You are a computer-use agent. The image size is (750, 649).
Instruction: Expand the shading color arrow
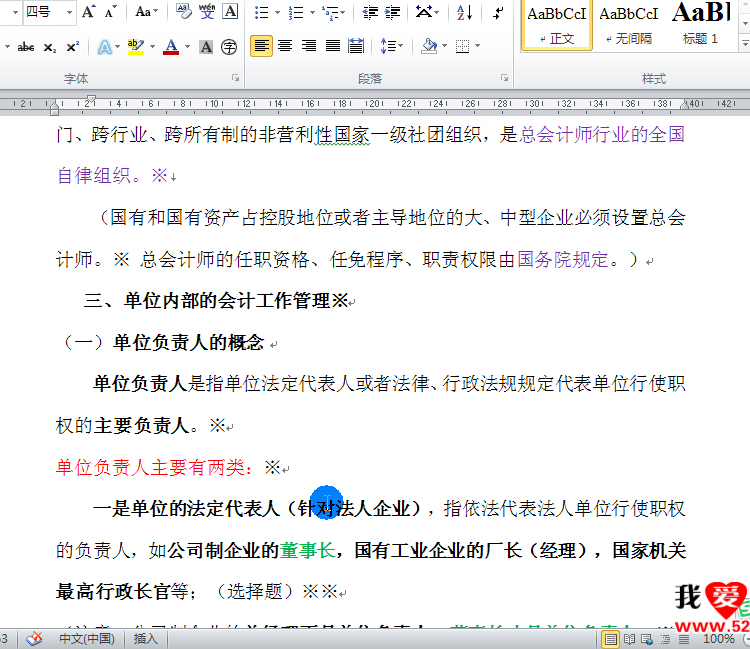coord(444,46)
